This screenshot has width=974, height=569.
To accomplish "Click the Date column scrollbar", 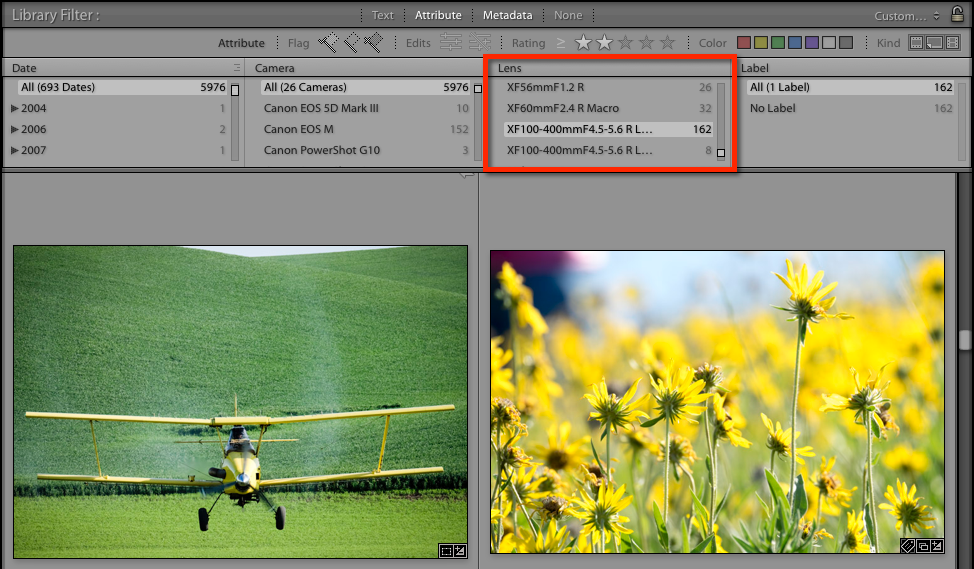I will point(235,121).
